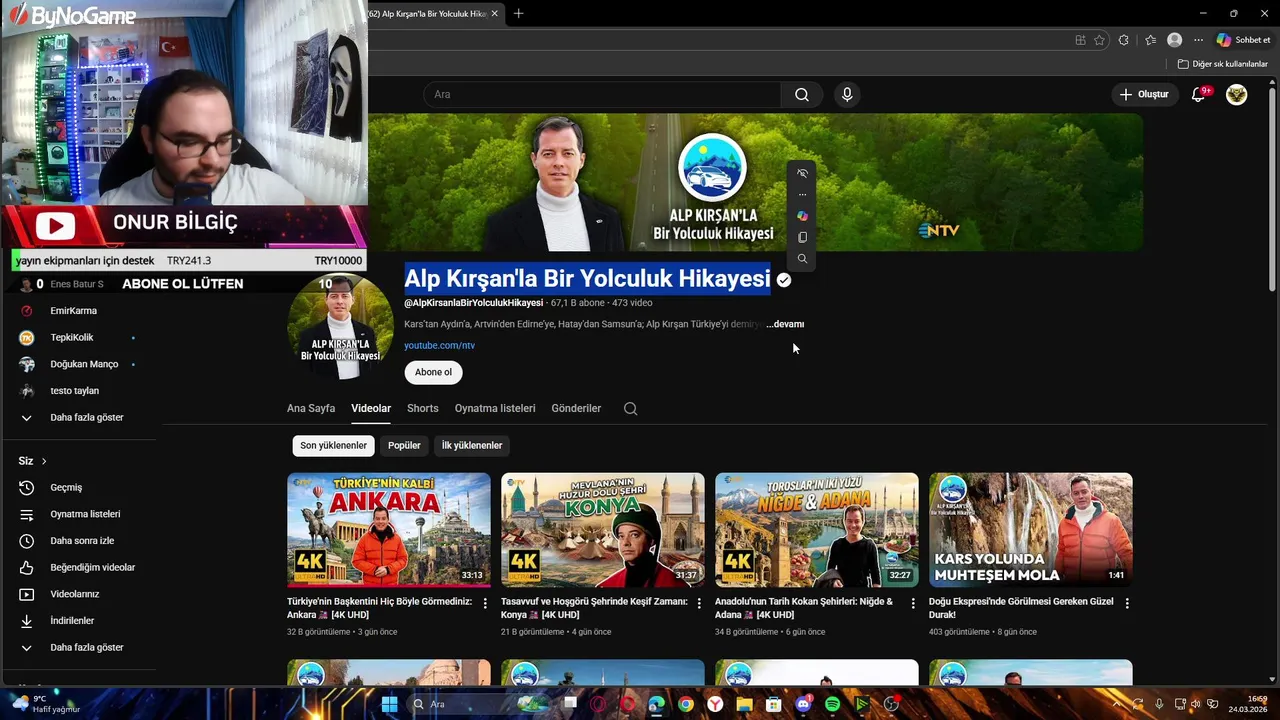Click the Oluştur create button
Image resolution: width=1280 pixels, height=720 pixels.
pyautogui.click(x=1143, y=94)
